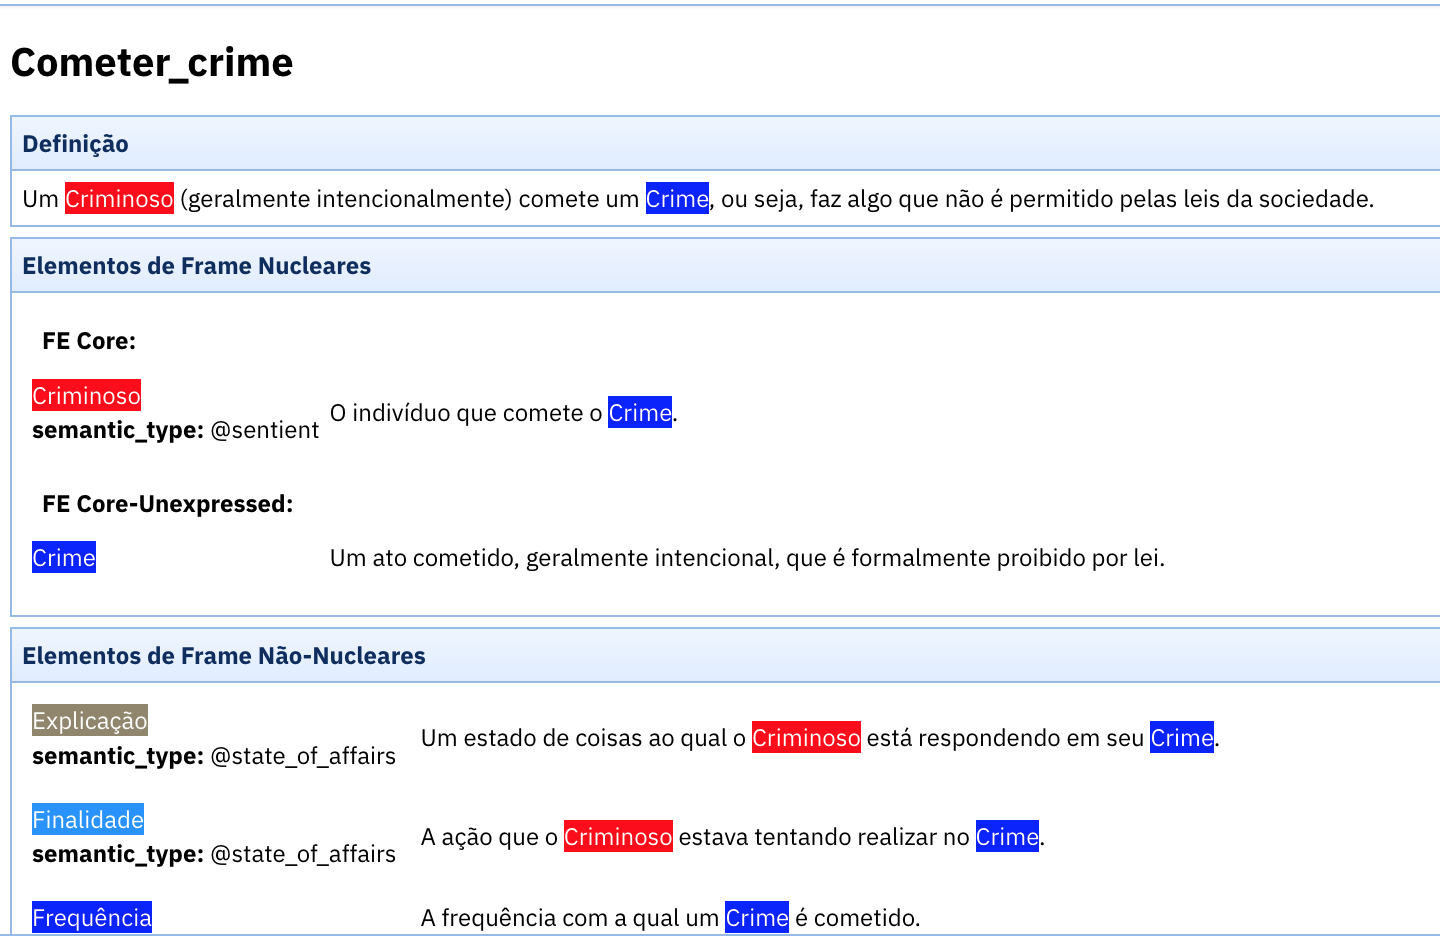Viewport: 1440px width, 936px height.
Task: Click Crime tag in the Explicação description
Action: tap(1181, 738)
